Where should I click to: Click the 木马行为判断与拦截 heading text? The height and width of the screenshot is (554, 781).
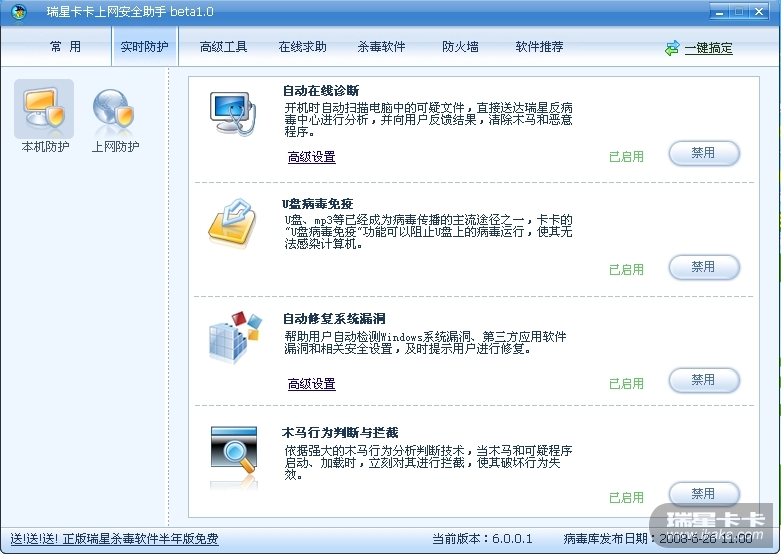coord(340,432)
